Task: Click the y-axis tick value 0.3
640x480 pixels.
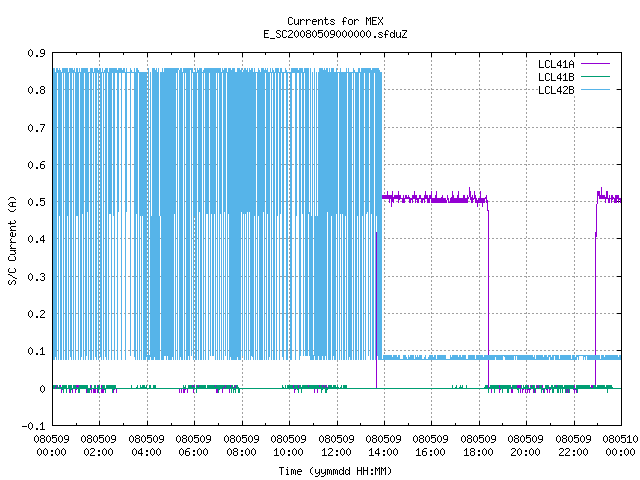Action: [x=36, y=277]
